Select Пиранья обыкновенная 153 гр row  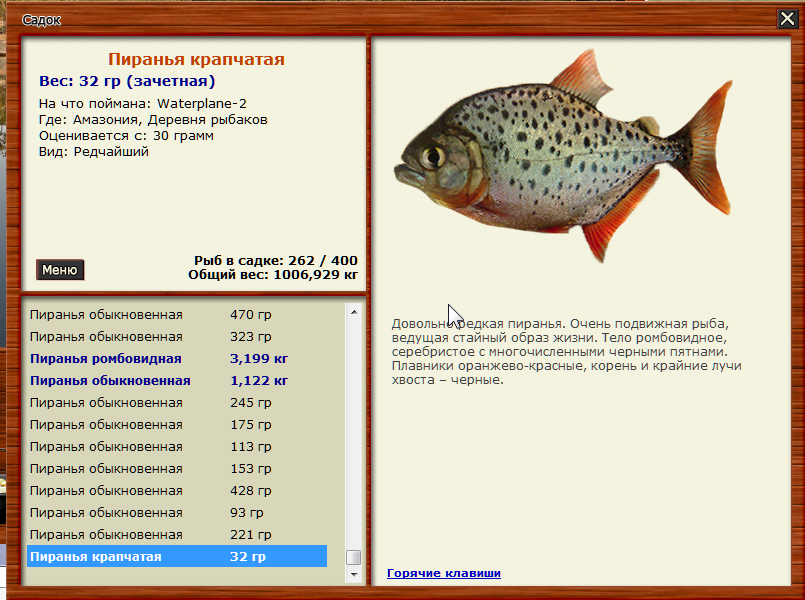[177, 469]
